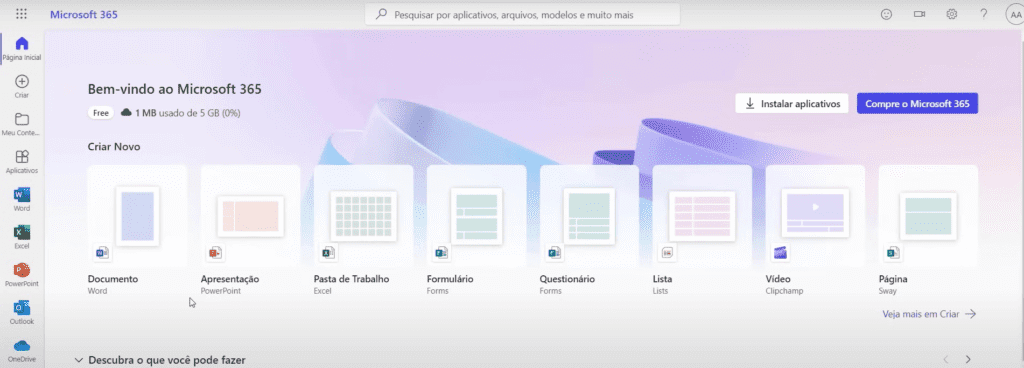Open Aplicativos in sidebar
The image size is (1024, 368).
[x=22, y=162]
